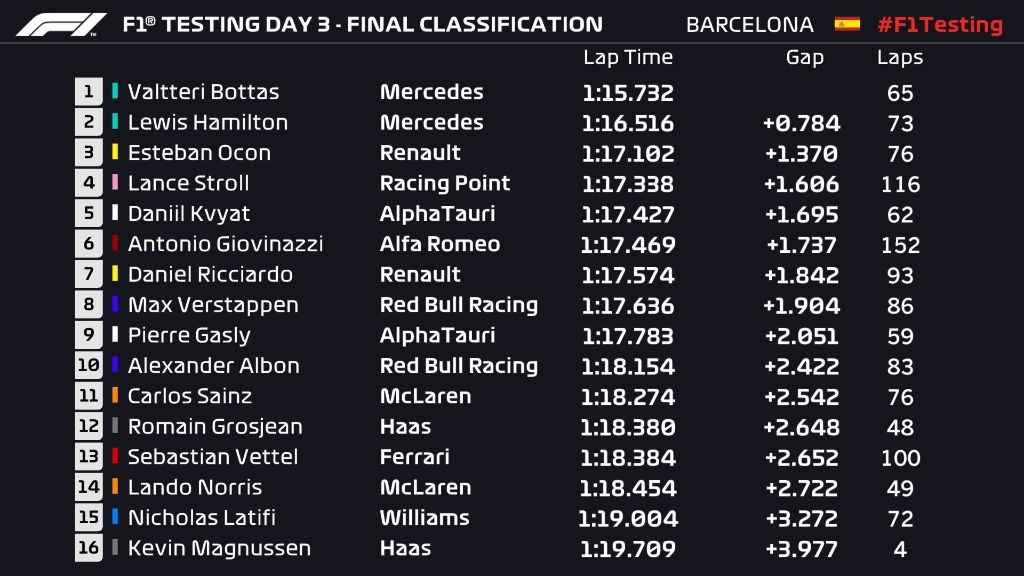Viewport: 1024px width, 576px height.
Task: Select driver name Max Verstappen
Action: click(213, 304)
